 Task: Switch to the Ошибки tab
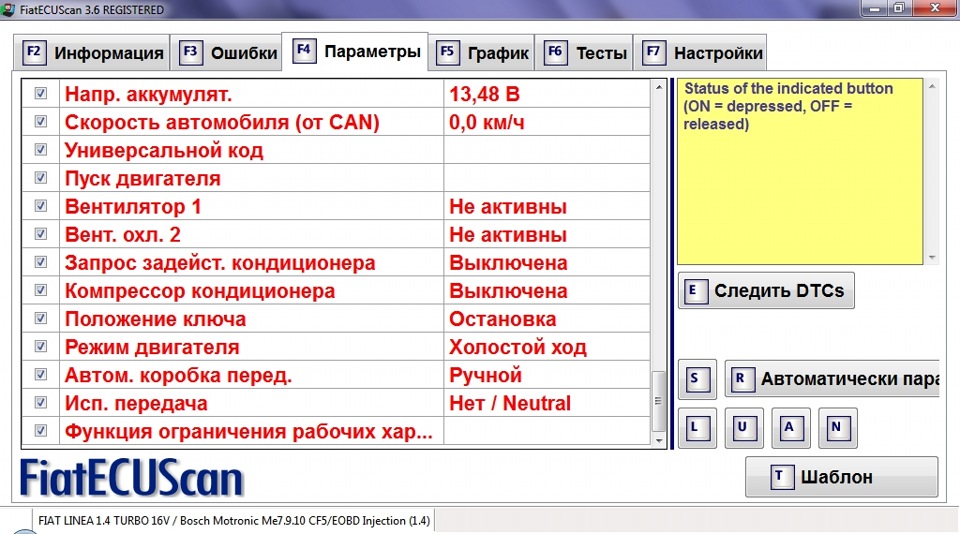228,53
